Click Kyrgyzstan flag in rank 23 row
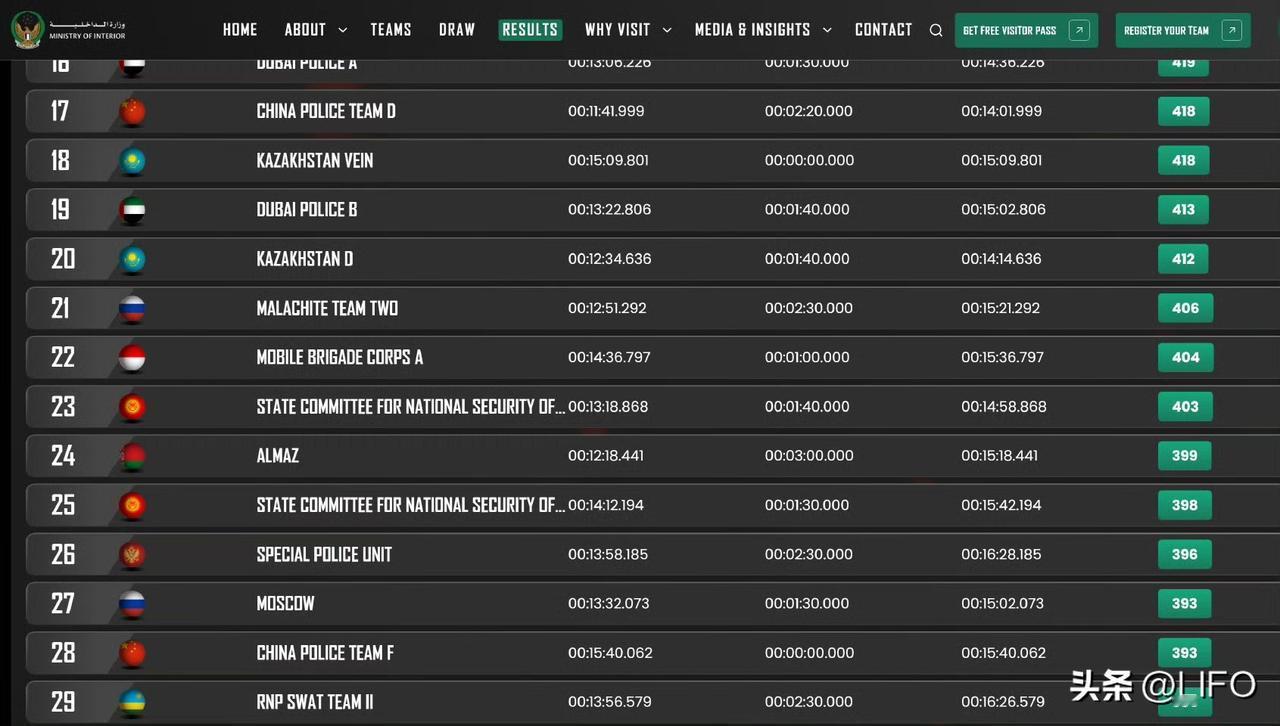The width and height of the screenshot is (1280, 726). point(132,407)
